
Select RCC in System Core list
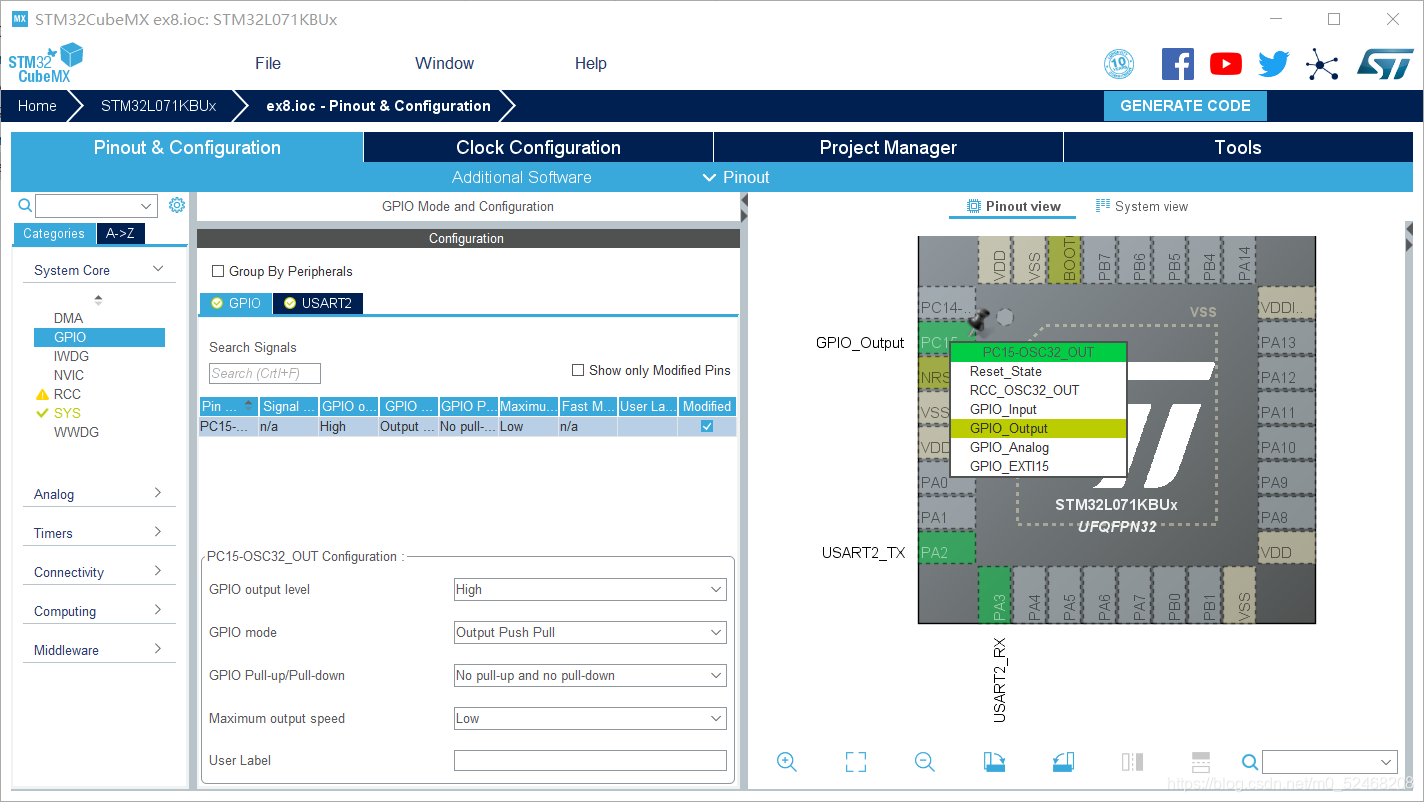67,394
